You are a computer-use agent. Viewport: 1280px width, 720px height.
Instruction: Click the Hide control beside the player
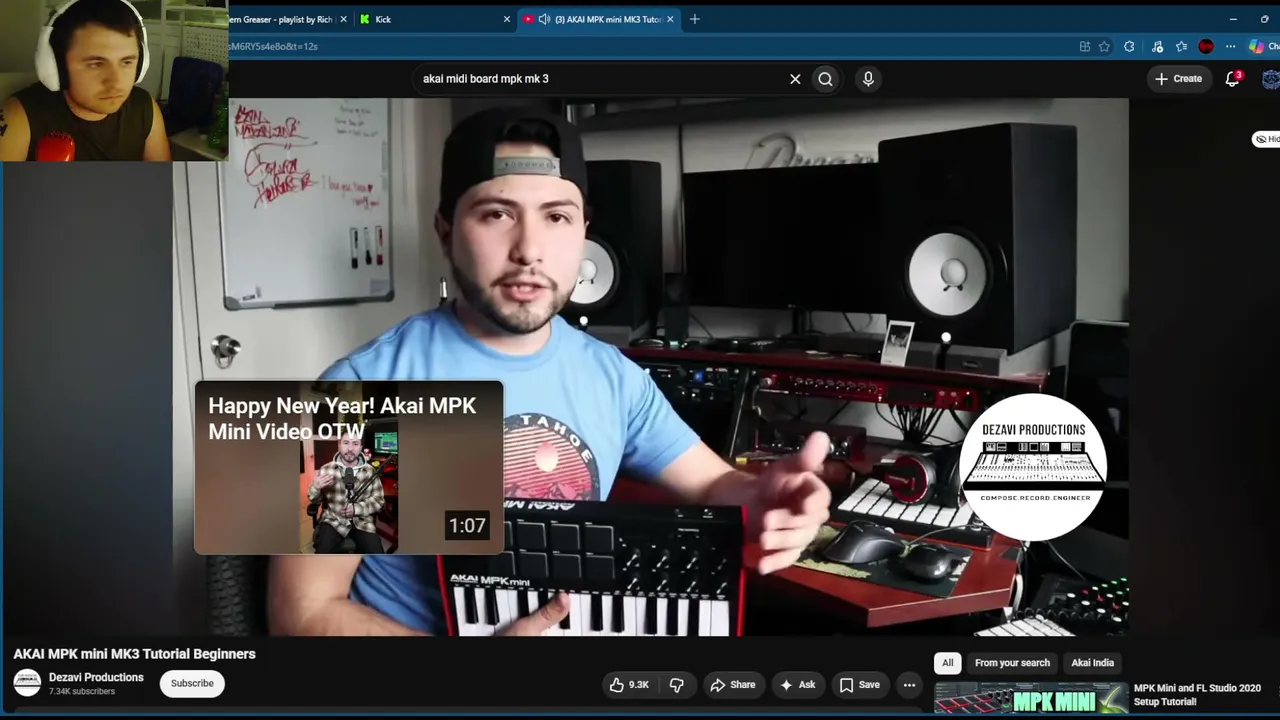tap(1267, 139)
